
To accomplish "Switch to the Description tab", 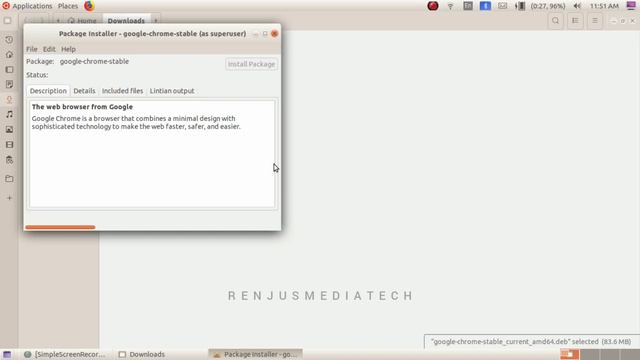I will click(48, 91).
